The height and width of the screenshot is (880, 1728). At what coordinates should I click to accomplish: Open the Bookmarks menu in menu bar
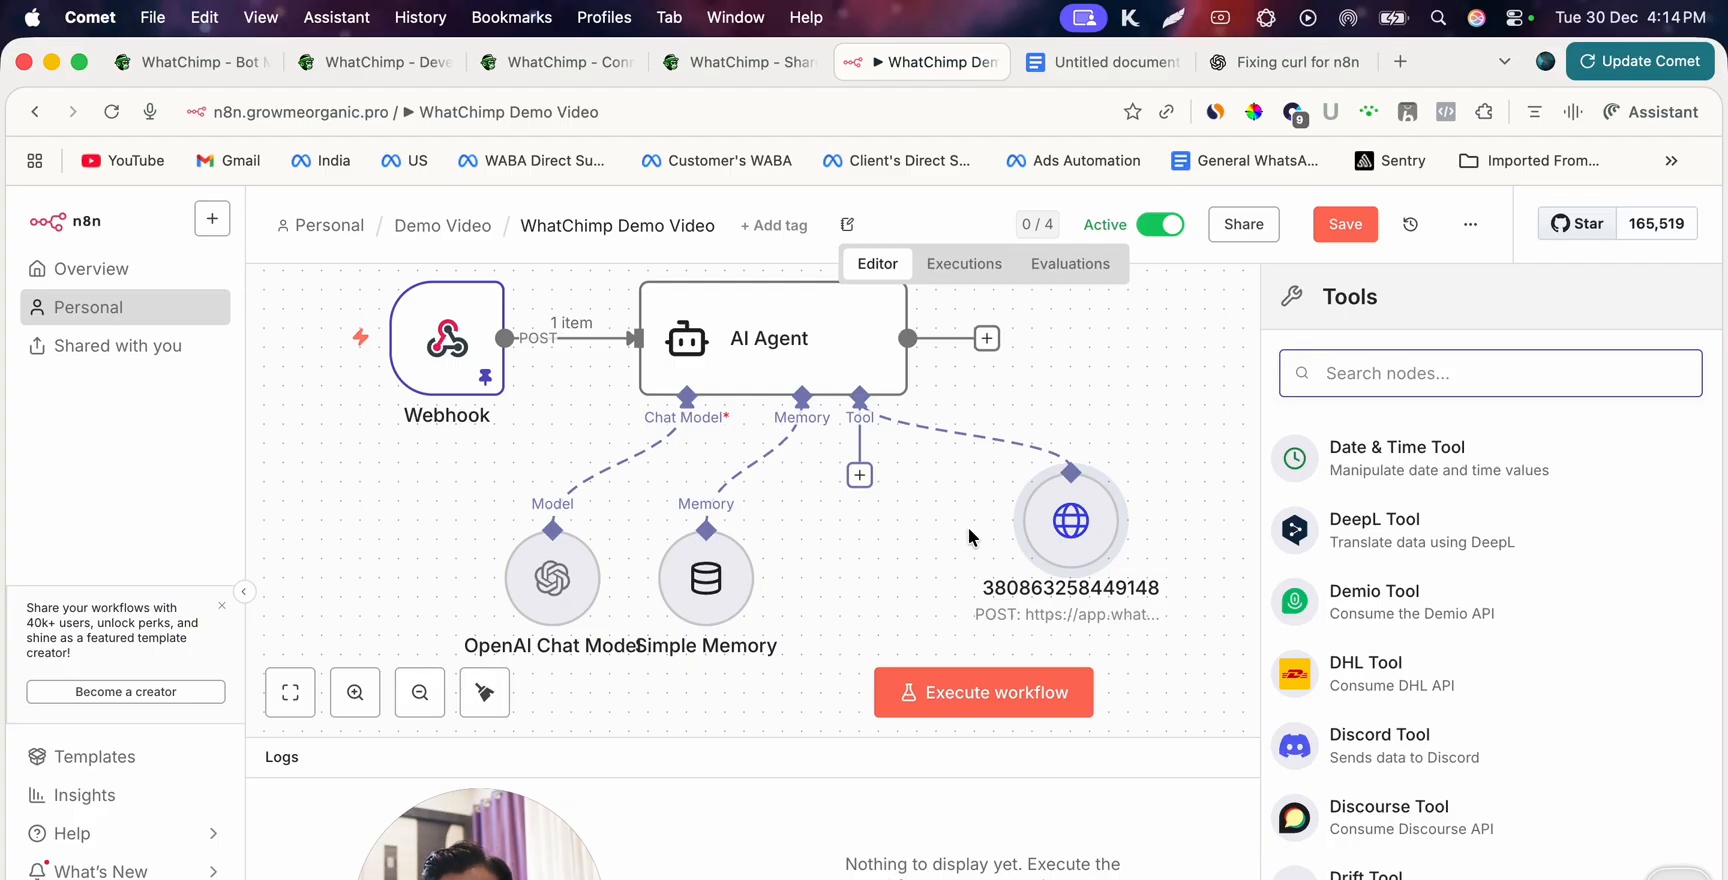511,17
